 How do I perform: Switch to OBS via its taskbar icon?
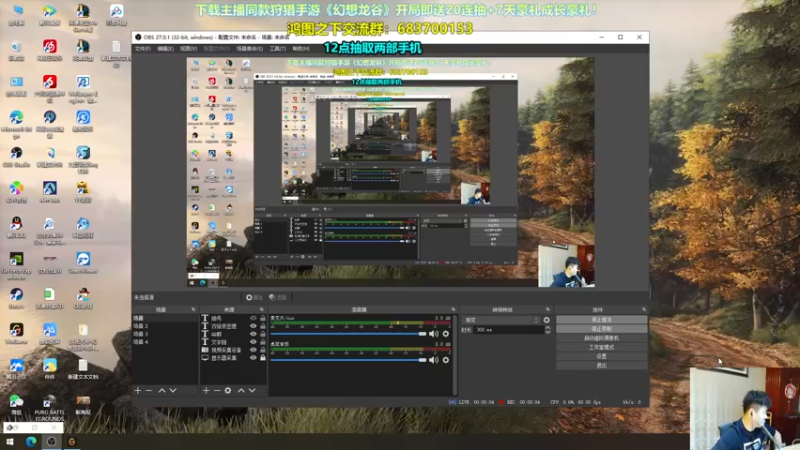pos(52,442)
